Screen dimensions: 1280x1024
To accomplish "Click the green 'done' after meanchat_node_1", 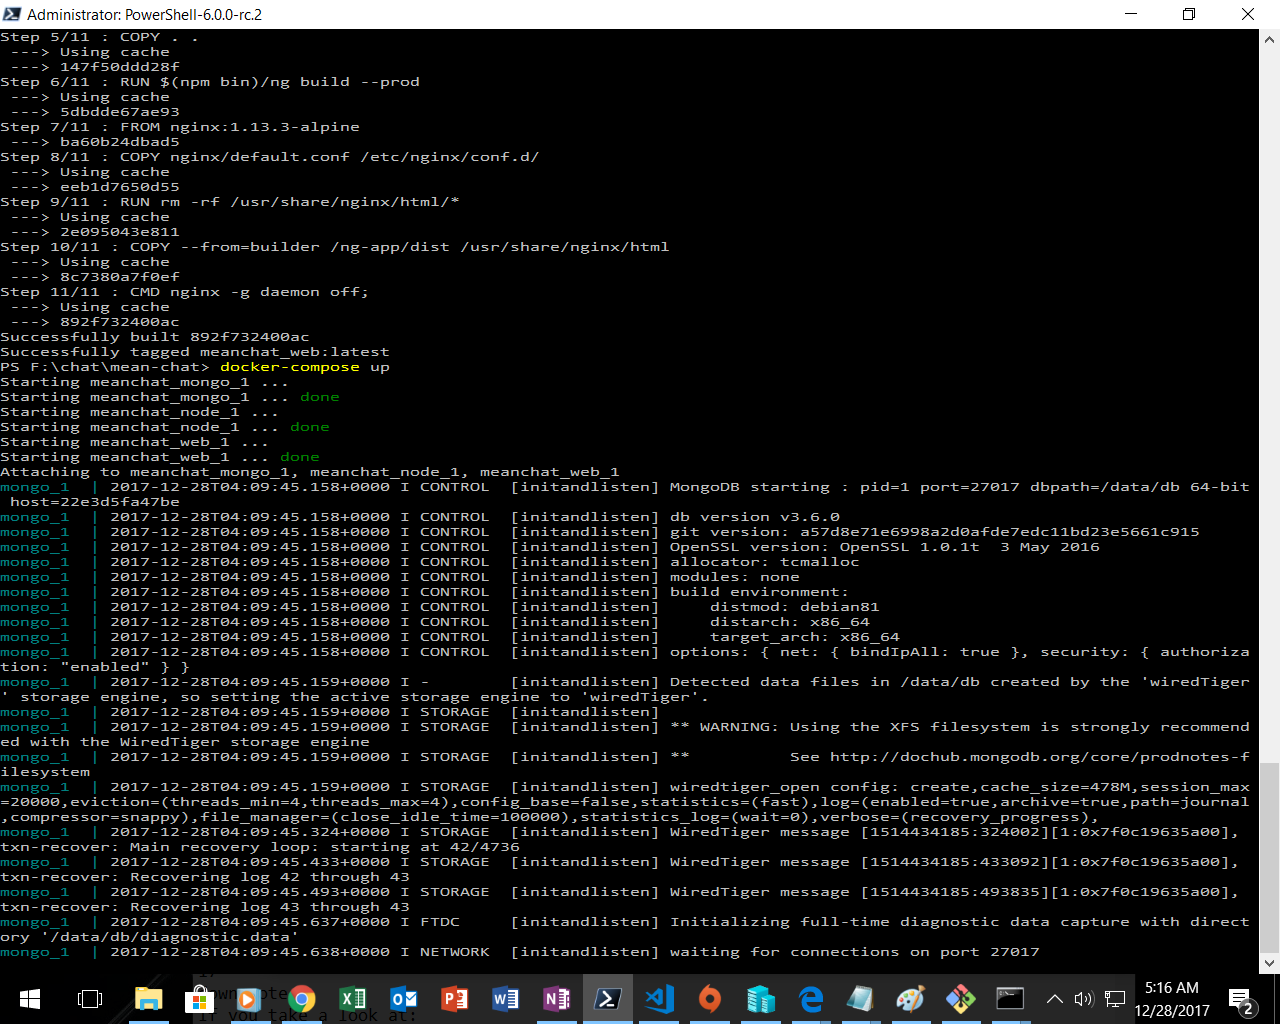I will tap(310, 427).
